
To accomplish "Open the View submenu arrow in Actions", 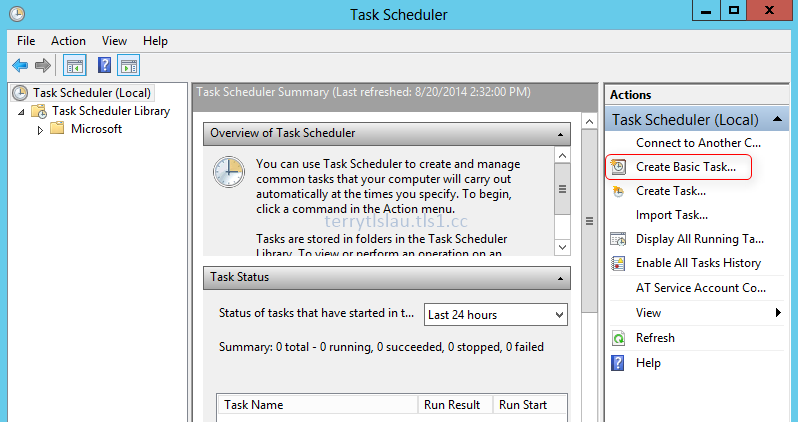I will [x=778, y=313].
